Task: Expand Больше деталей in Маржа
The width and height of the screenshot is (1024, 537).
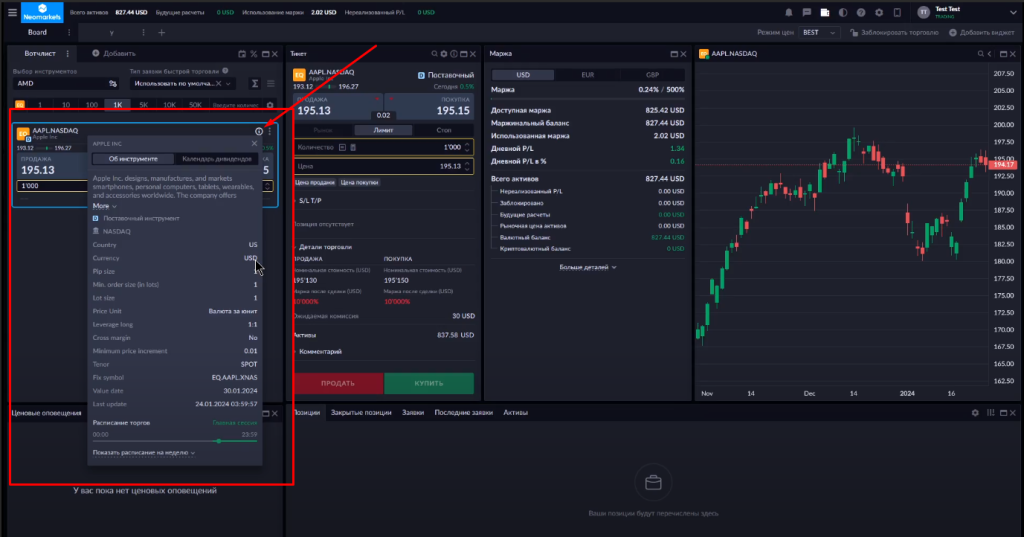Action: [588, 267]
